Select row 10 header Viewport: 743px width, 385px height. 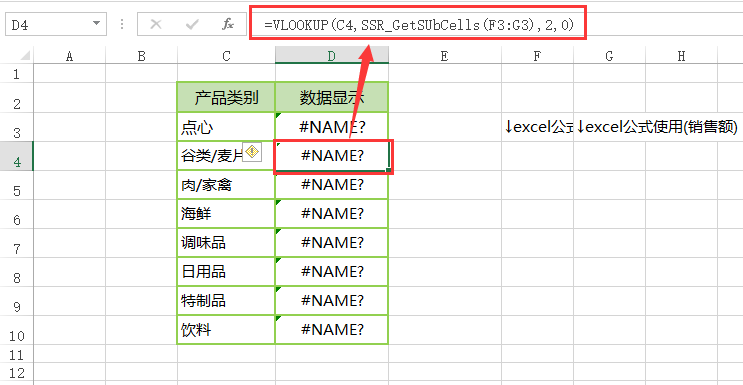(17, 330)
